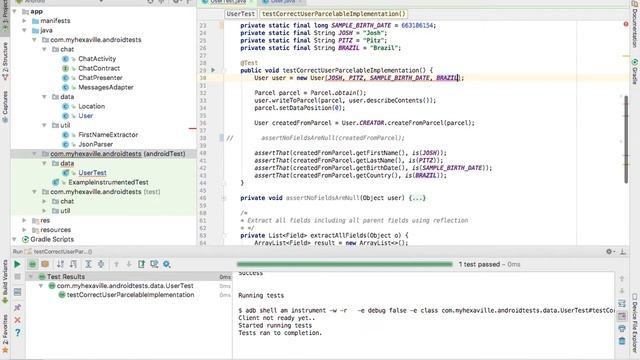
Task: Select Location class in data package
Action: pyautogui.click(x=91, y=106)
